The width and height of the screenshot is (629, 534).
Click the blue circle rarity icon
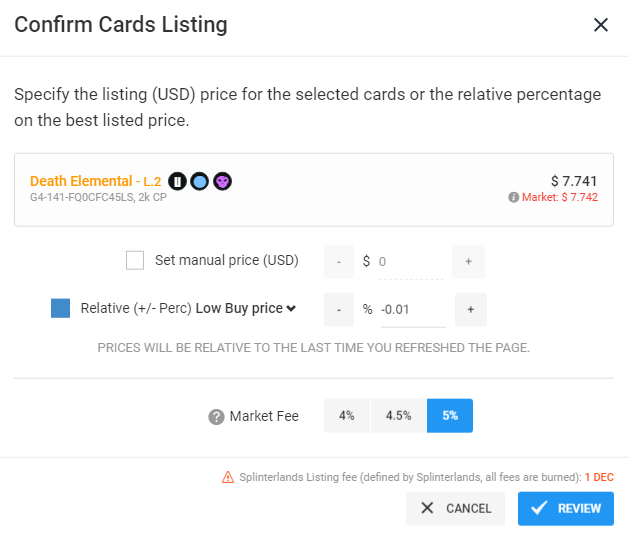tap(200, 181)
